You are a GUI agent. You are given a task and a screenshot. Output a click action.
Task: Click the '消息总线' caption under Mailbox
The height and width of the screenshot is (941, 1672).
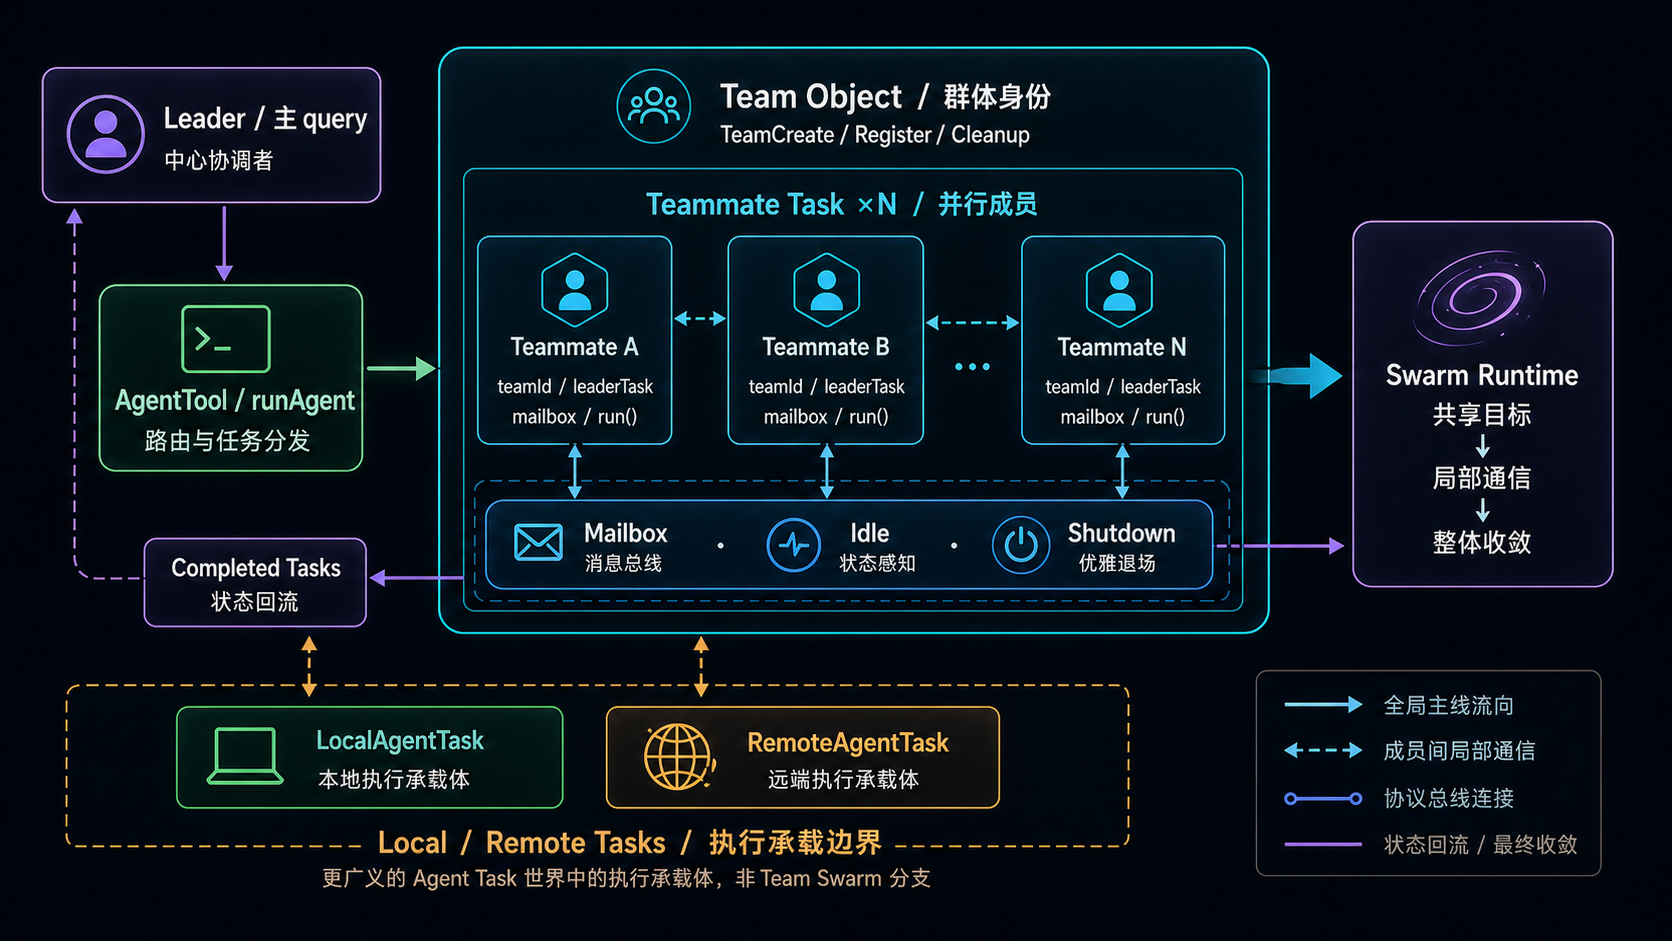click(623, 563)
